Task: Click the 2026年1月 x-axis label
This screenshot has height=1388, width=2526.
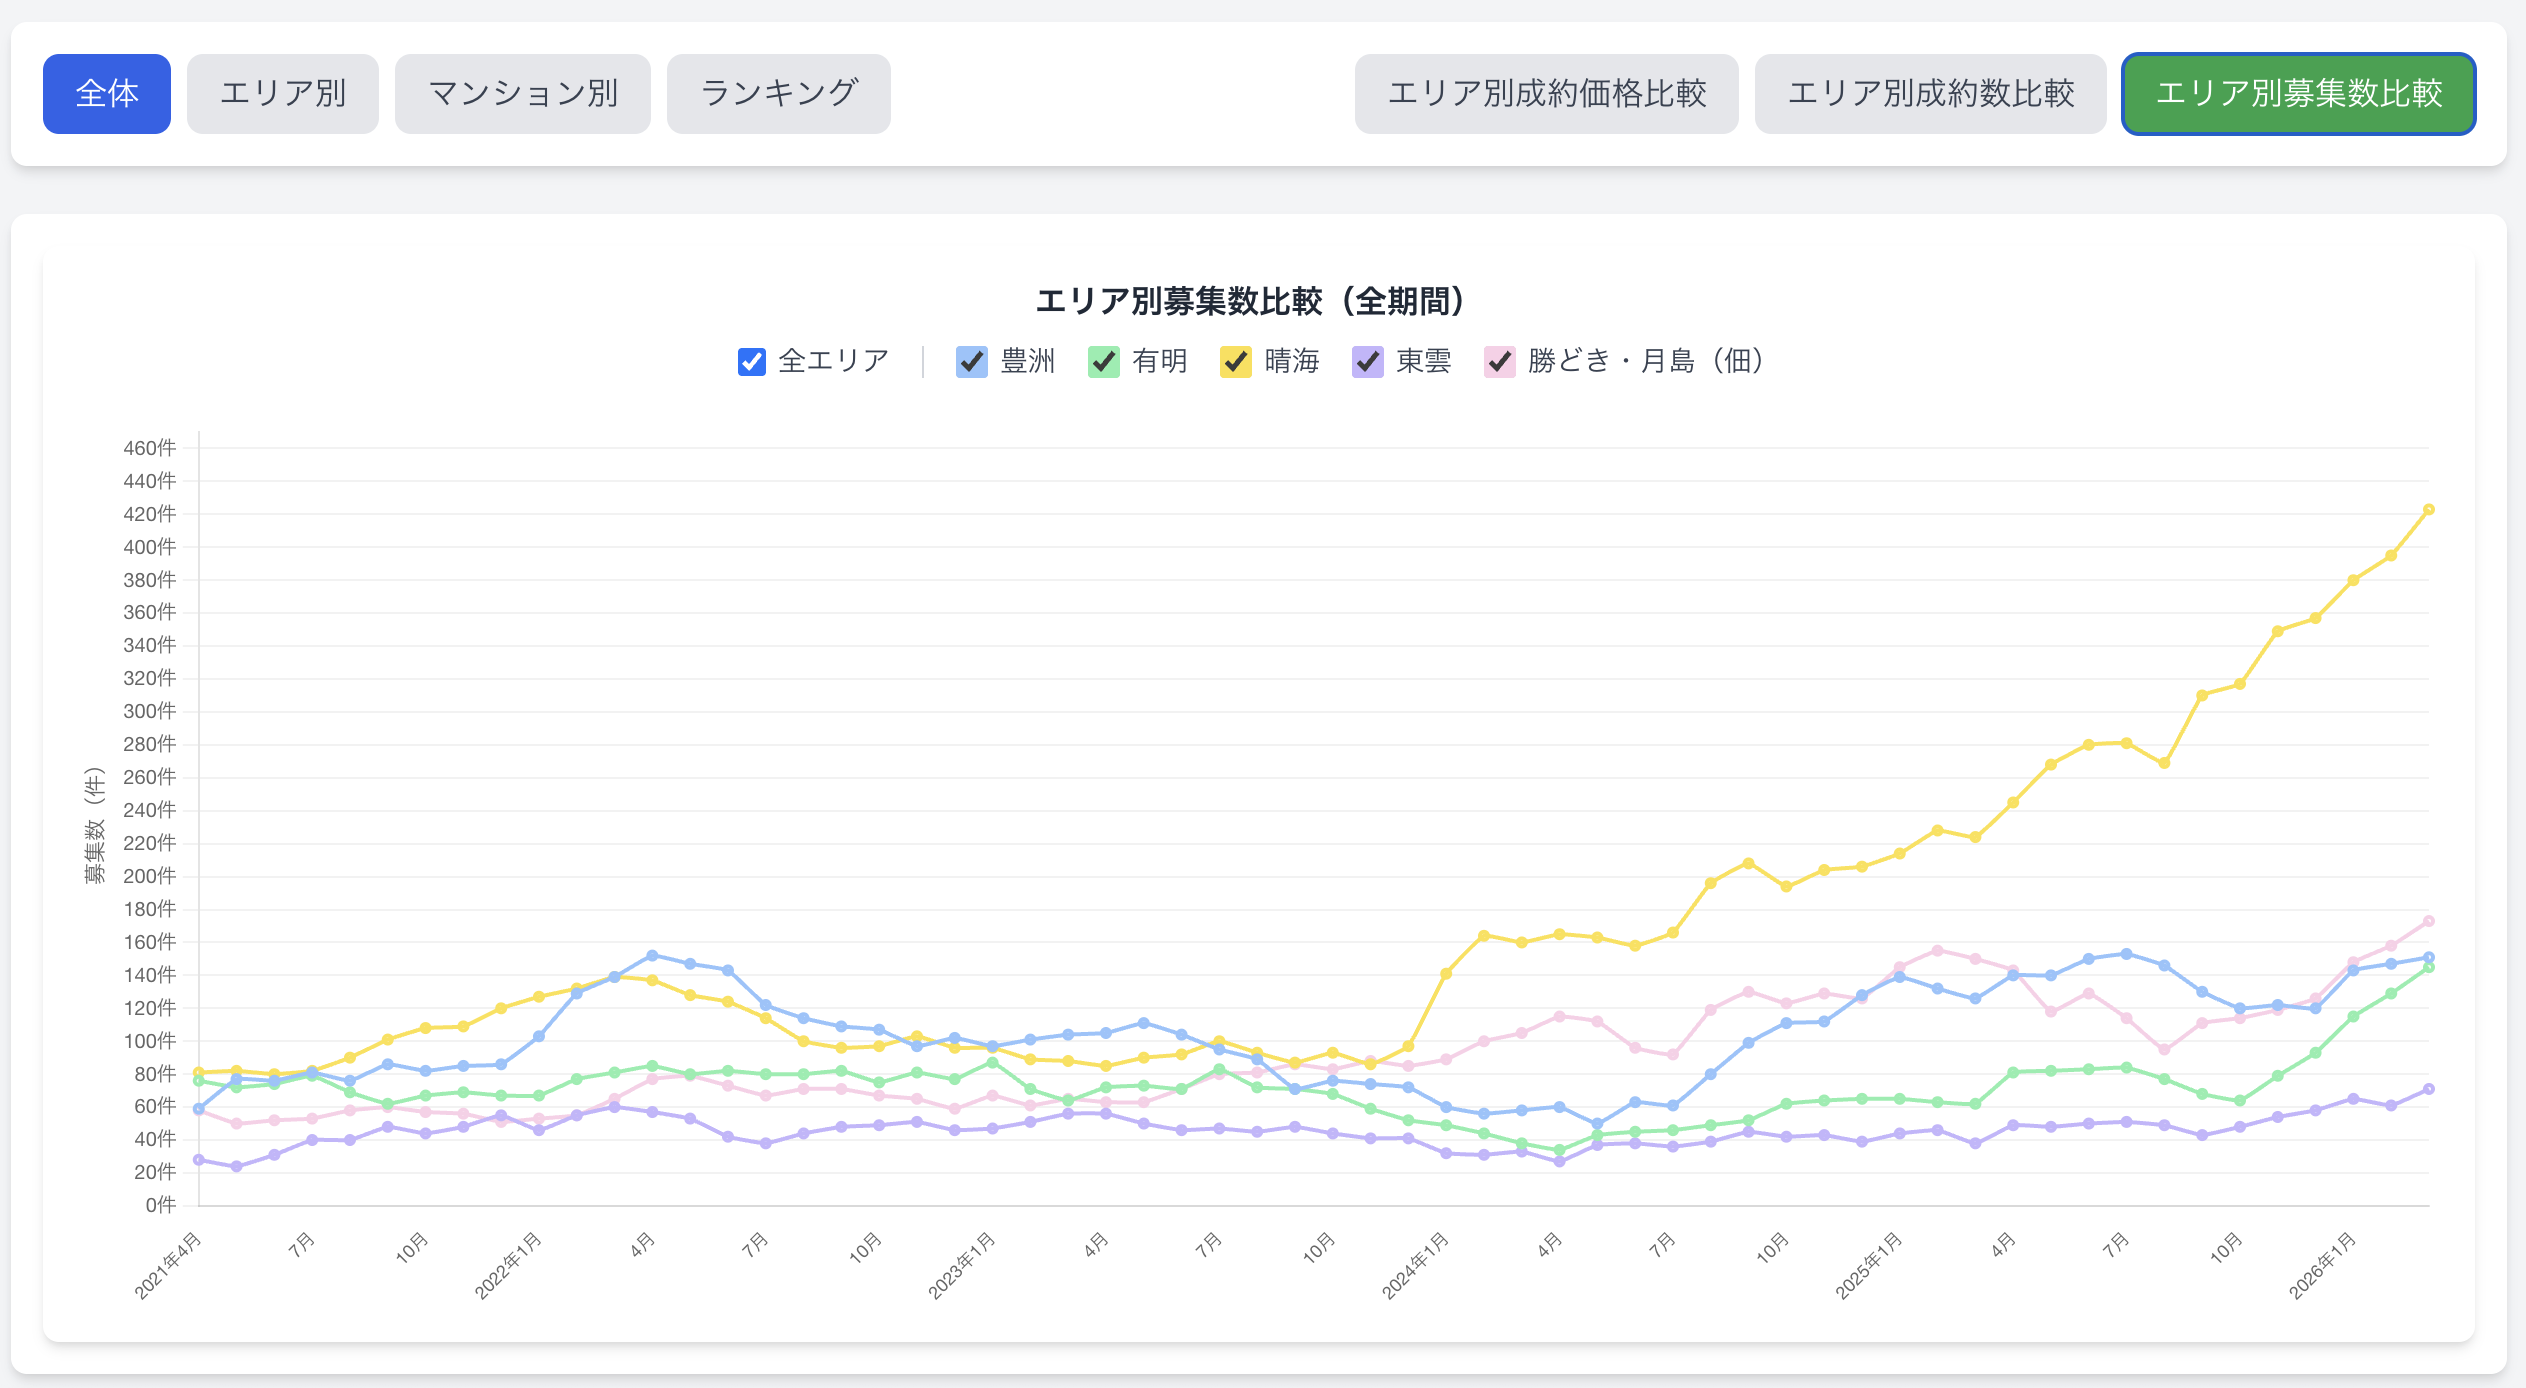Action: pyautogui.click(x=2323, y=1266)
